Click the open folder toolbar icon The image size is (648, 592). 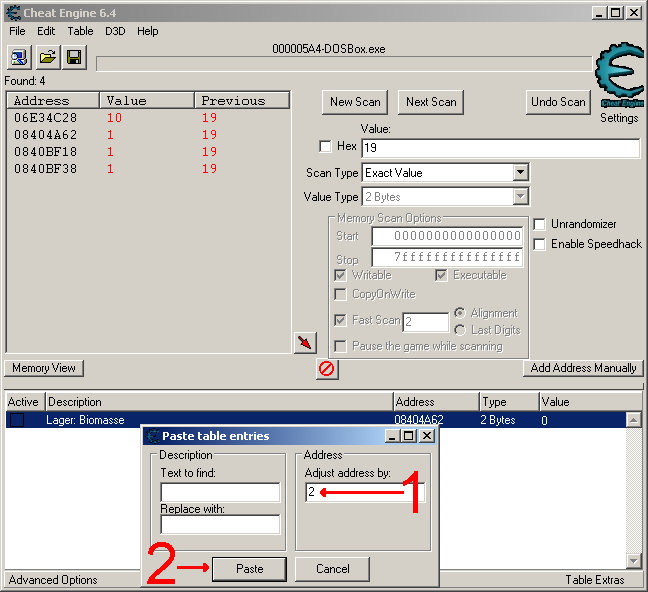(48, 57)
